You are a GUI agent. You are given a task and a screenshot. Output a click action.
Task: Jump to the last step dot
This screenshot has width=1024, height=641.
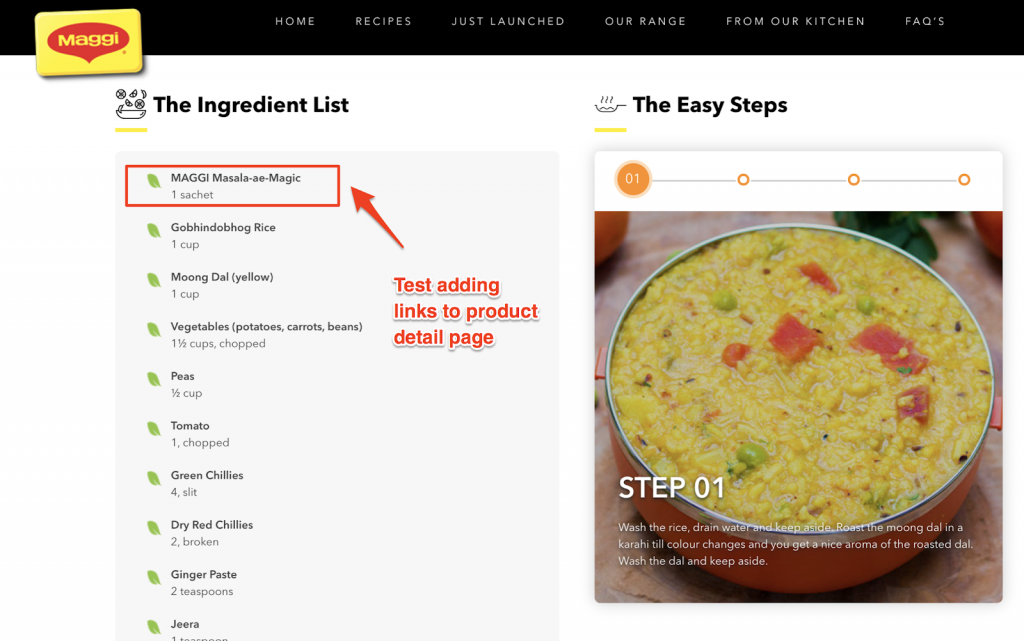[x=964, y=180]
